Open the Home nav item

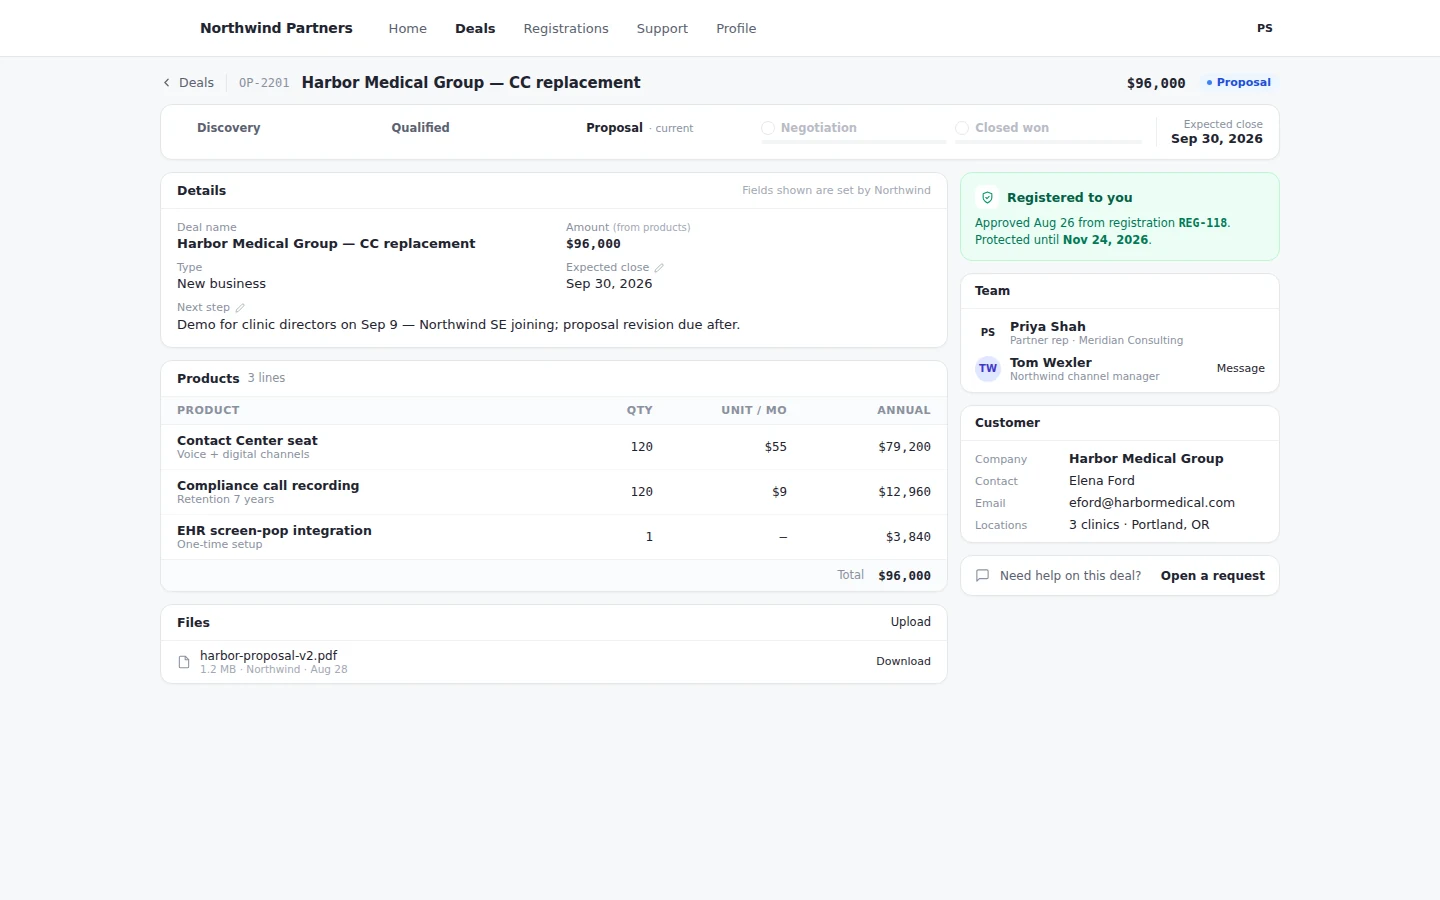(408, 28)
